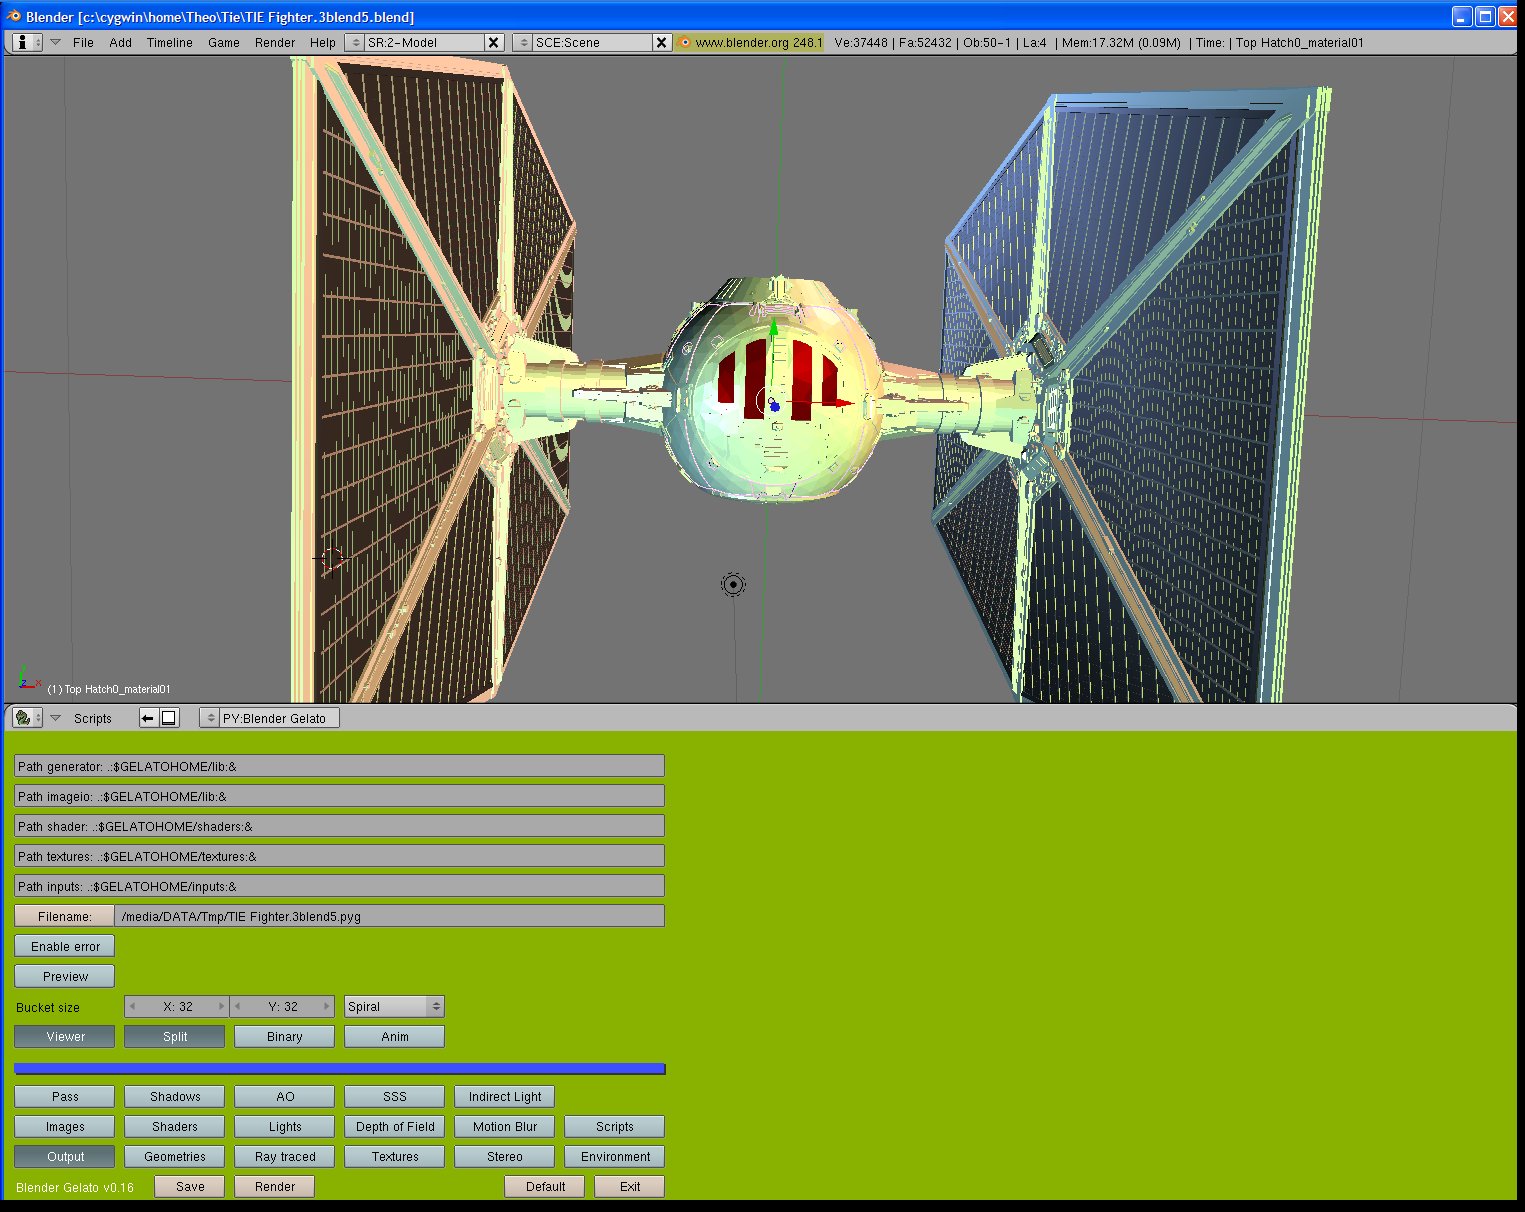Open the Timeline menu
Viewport: 1525px width, 1212px height.
click(x=169, y=43)
